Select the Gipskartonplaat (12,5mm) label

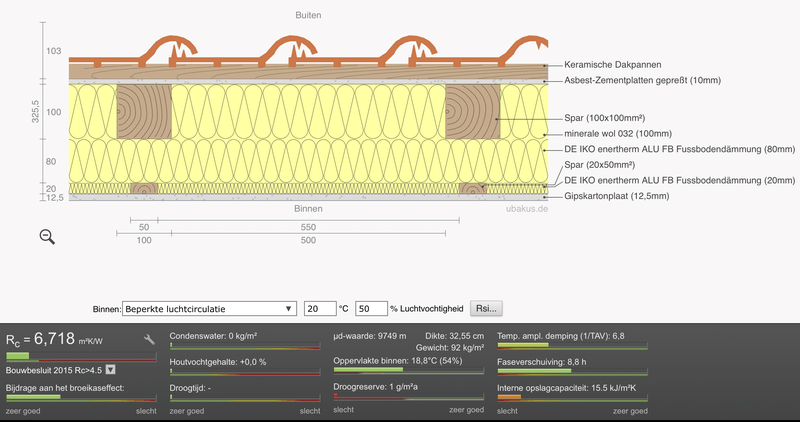pos(616,196)
